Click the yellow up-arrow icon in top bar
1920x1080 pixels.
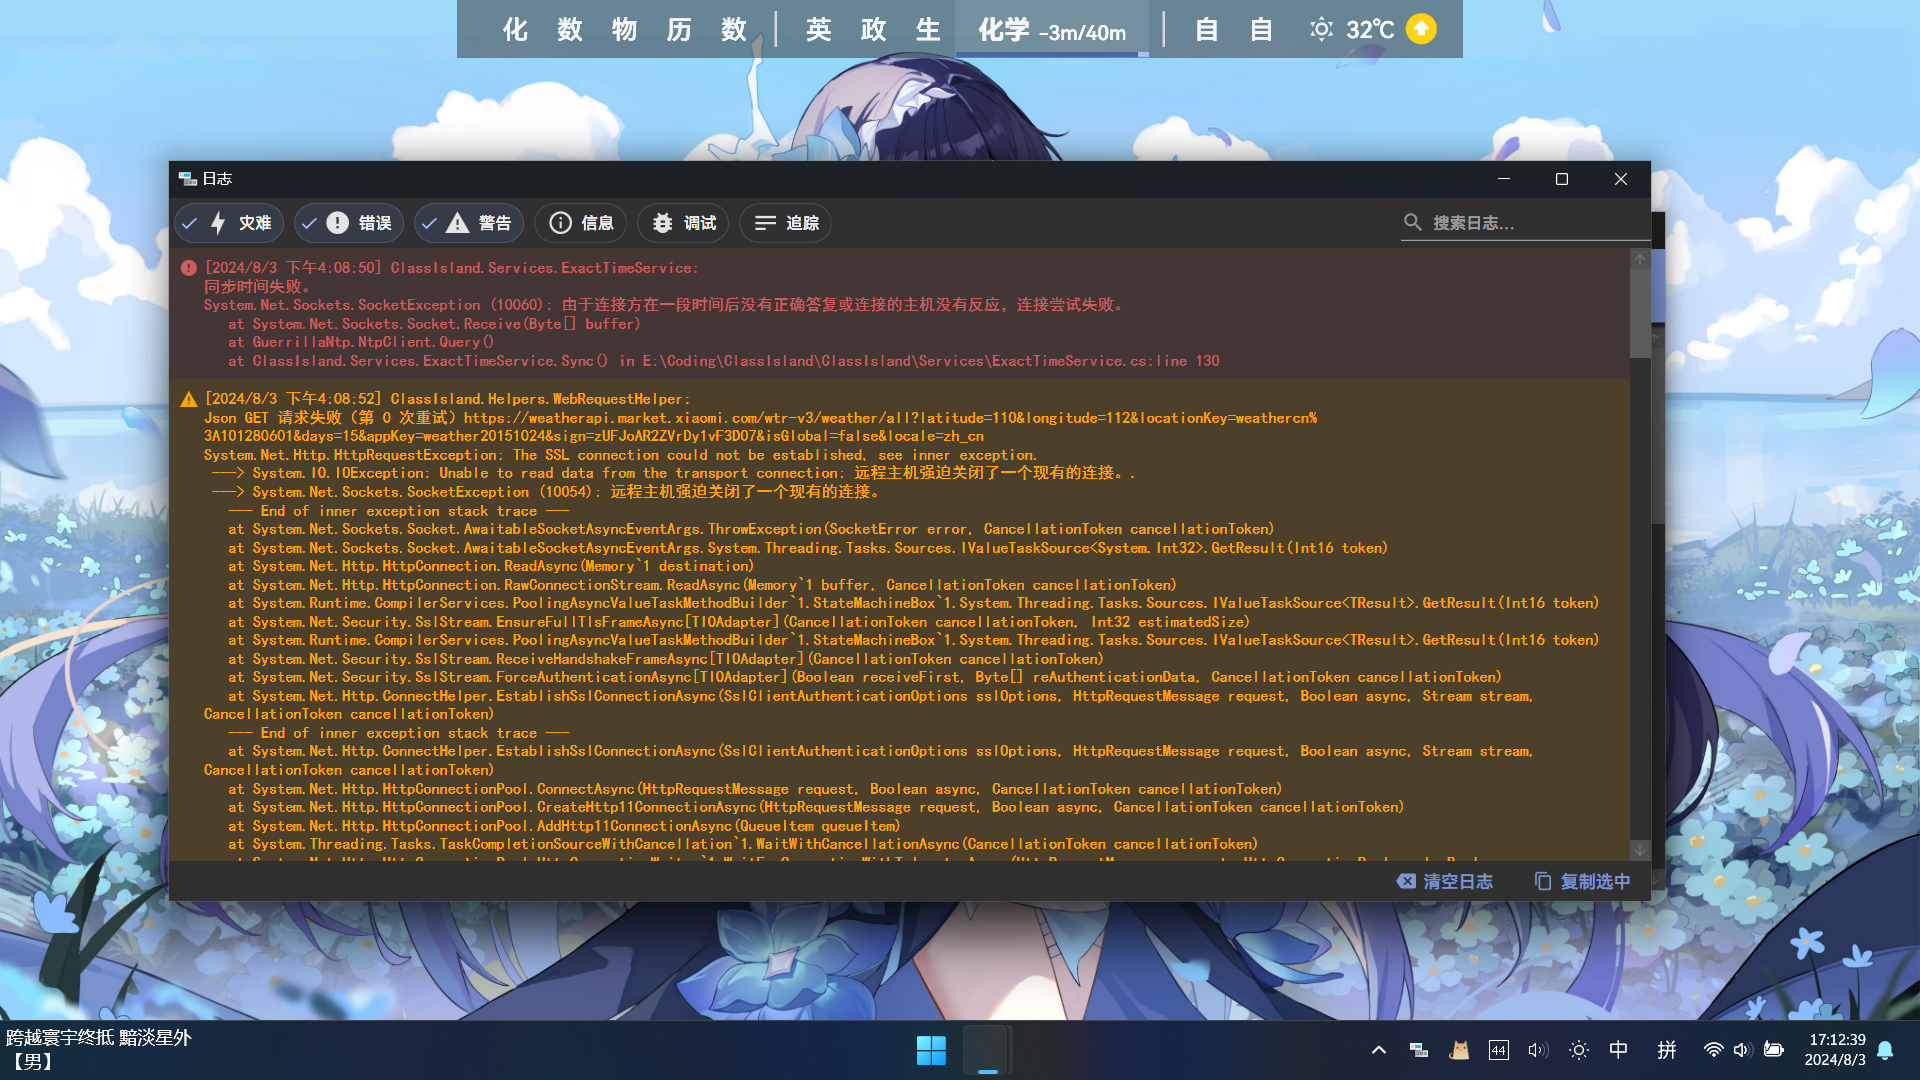point(1420,29)
